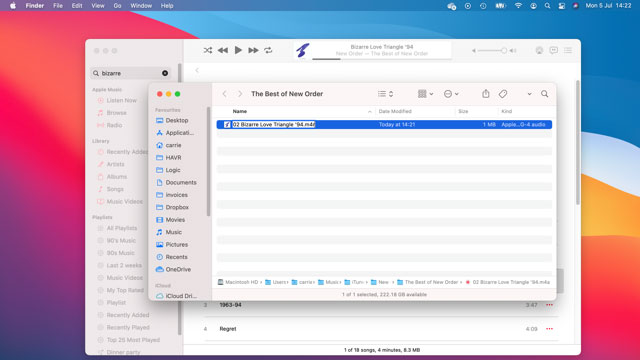Screen dimensions: 640x360
Task: Edit tags for the selected file
Action: (503, 94)
